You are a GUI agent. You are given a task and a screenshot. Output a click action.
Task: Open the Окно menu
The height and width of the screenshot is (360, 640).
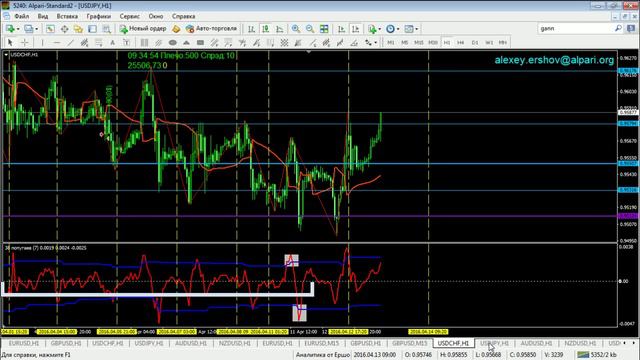(x=156, y=16)
